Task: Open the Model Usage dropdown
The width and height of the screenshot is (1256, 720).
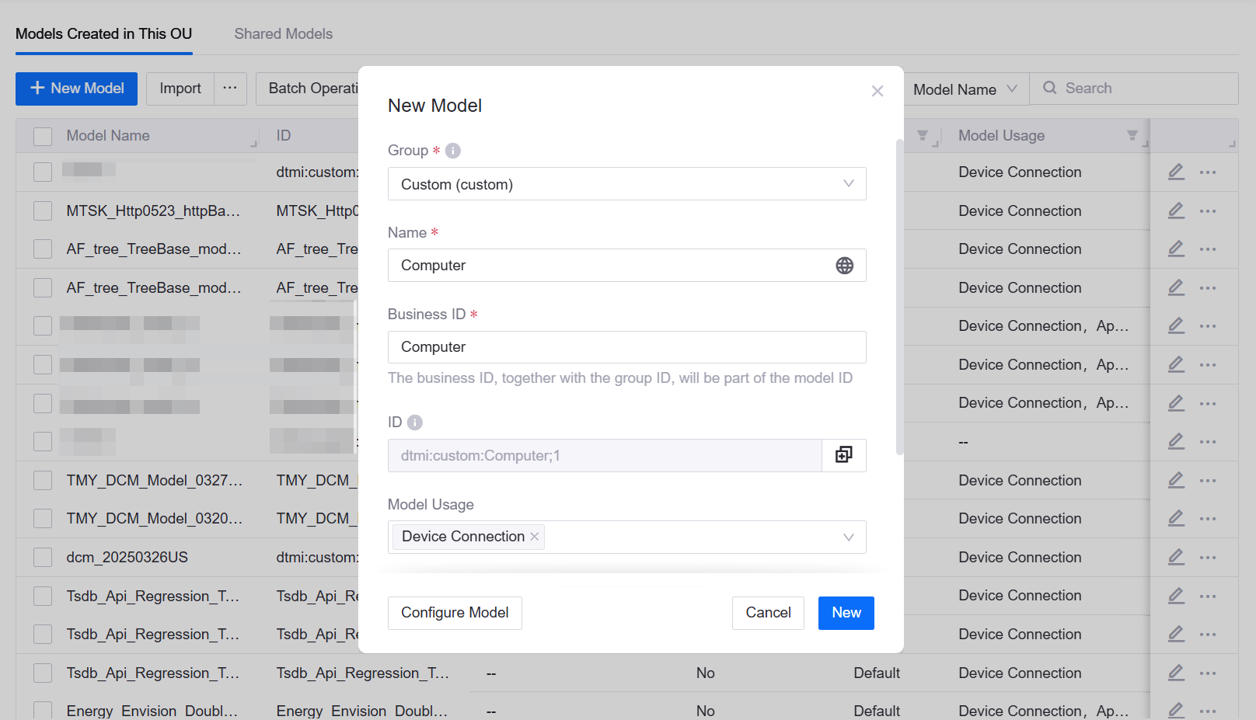Action: point(700,537)
